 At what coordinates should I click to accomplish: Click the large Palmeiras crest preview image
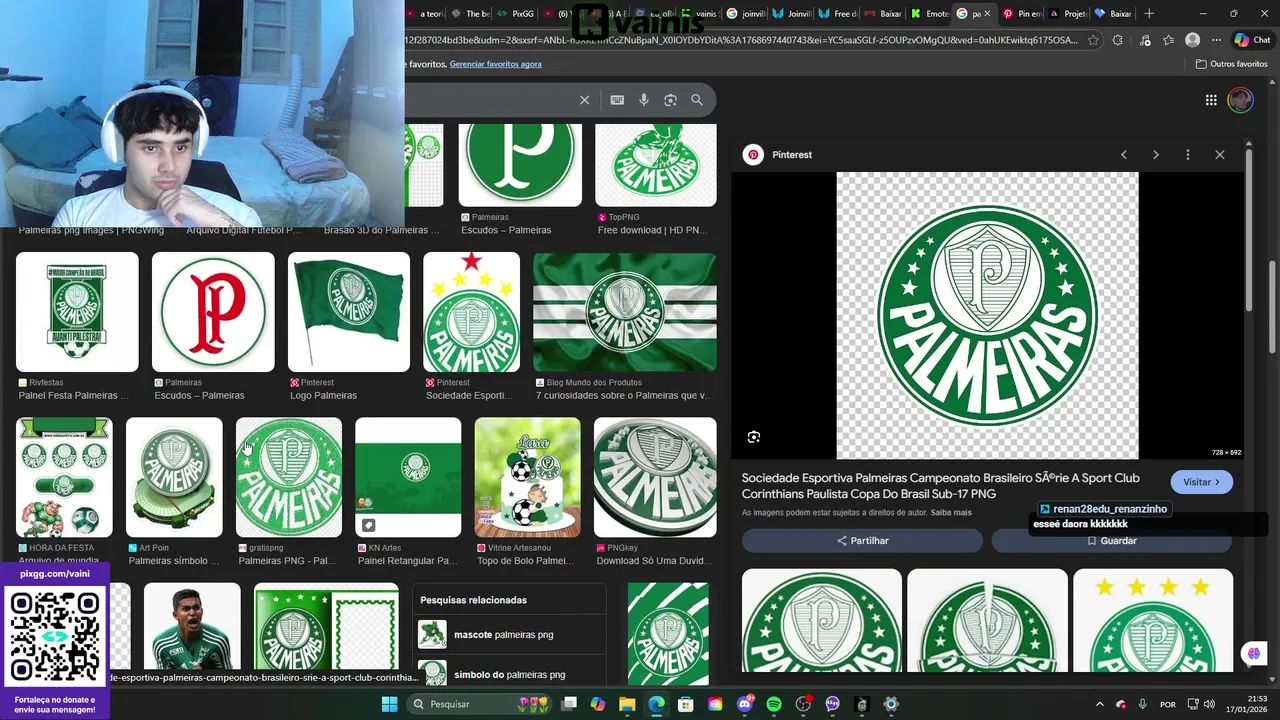tap(987, 316)
